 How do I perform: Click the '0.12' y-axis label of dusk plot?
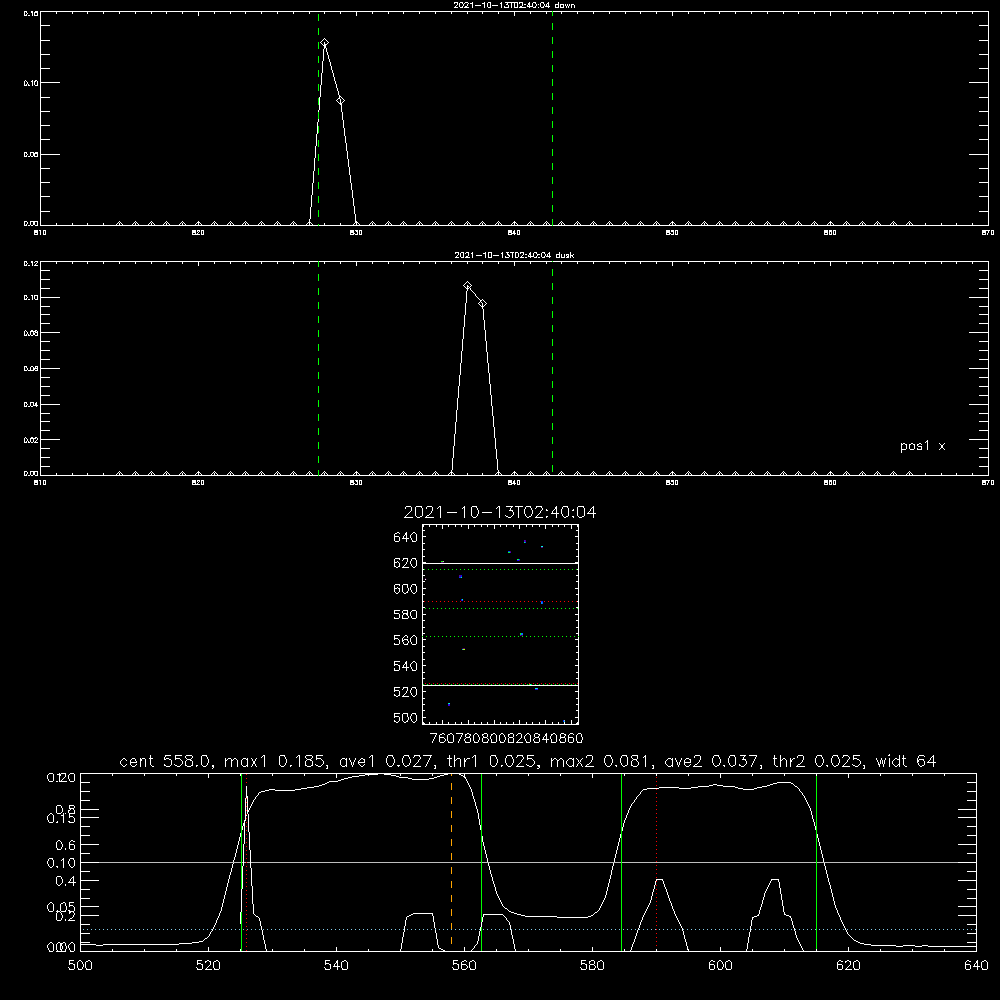click(x=31, y=263)
